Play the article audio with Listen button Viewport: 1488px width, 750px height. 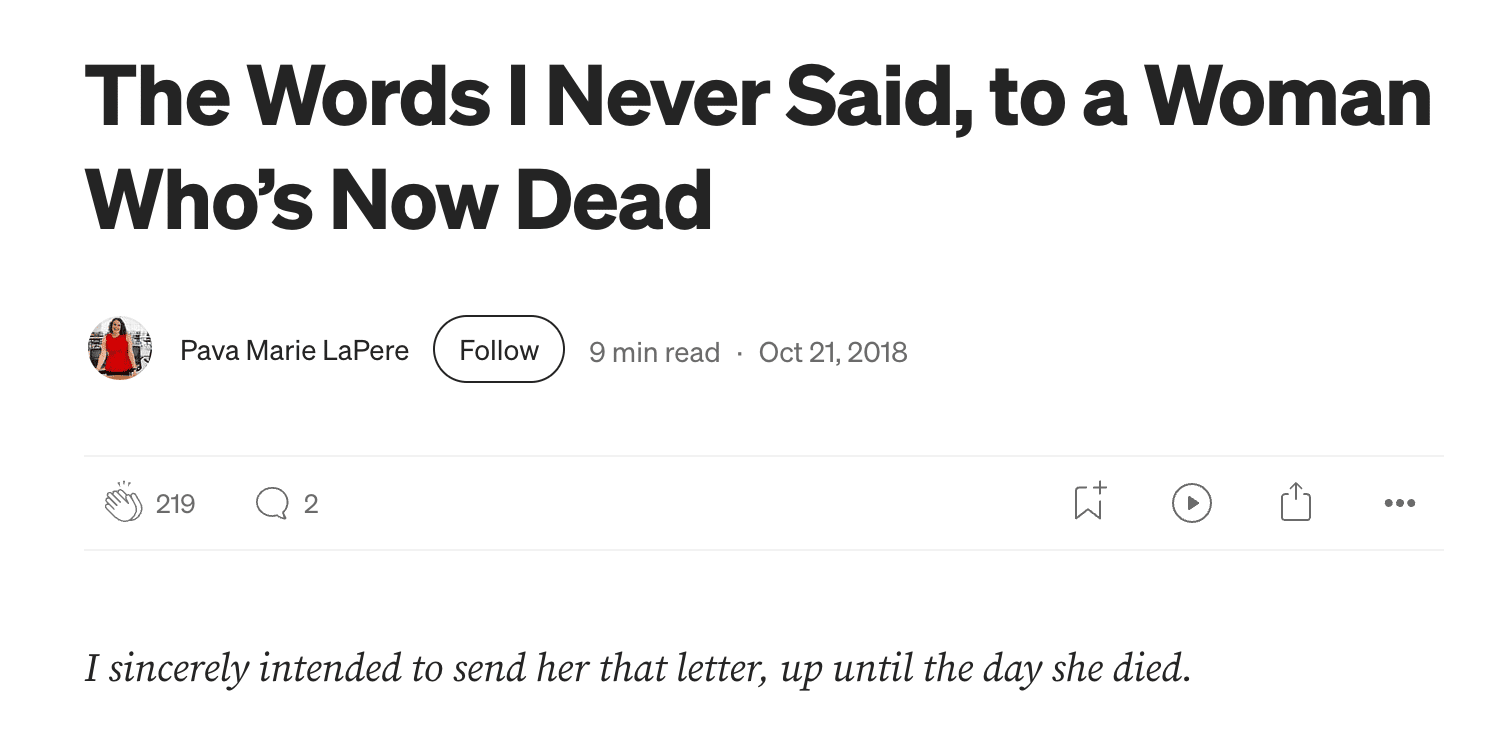click(1191, 503)
